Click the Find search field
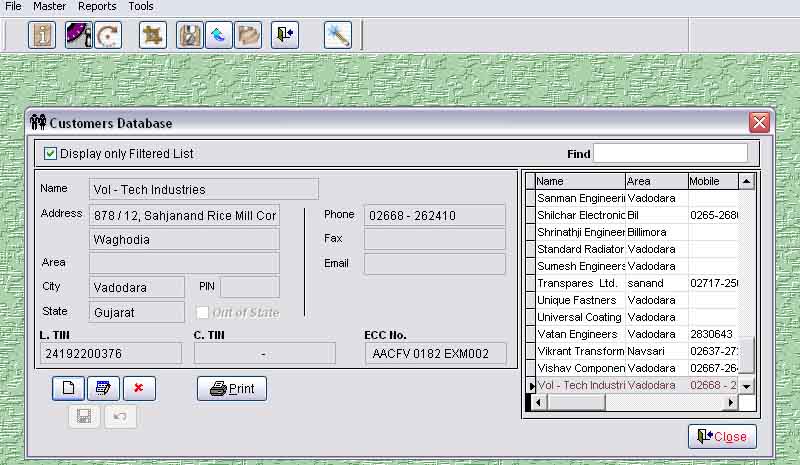Screen dimensions: 800x465 pyautogui.click(x=670, y=153)
